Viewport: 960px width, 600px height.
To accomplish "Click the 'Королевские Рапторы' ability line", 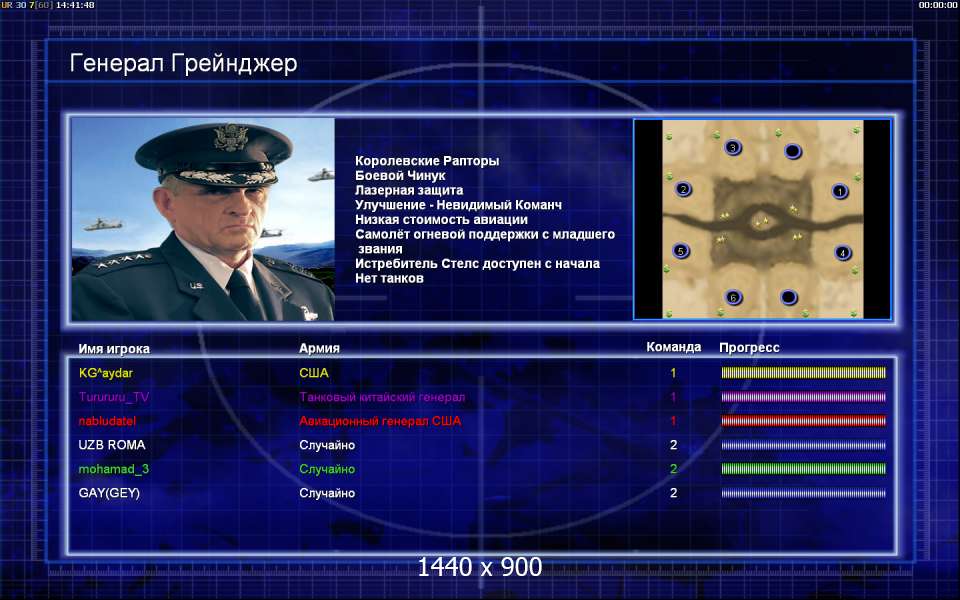I will [x=427, y=161].
